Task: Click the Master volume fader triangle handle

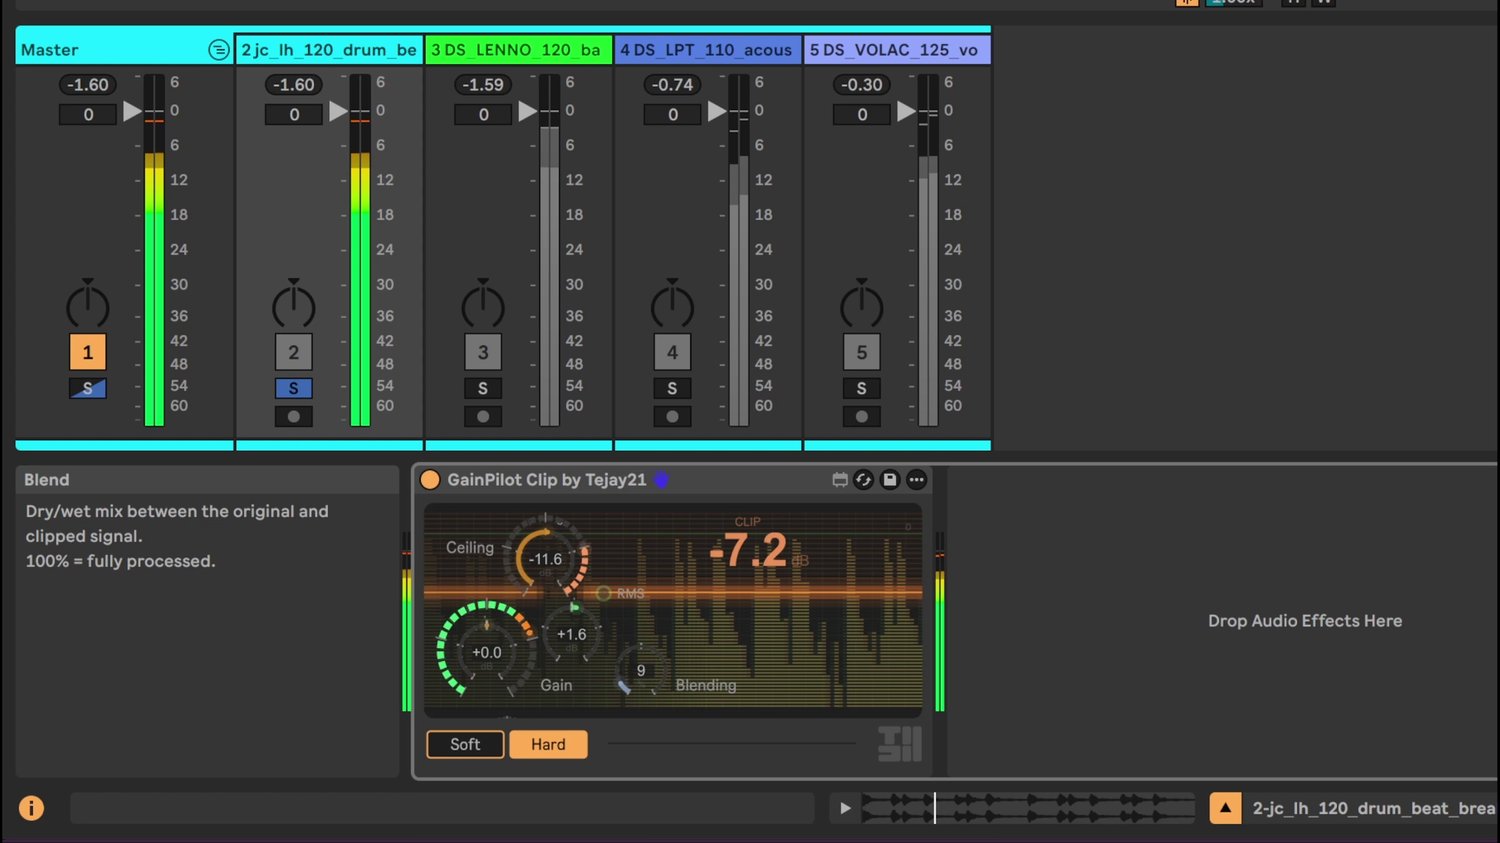Action: pyautogui.click(x=132, y=112)
